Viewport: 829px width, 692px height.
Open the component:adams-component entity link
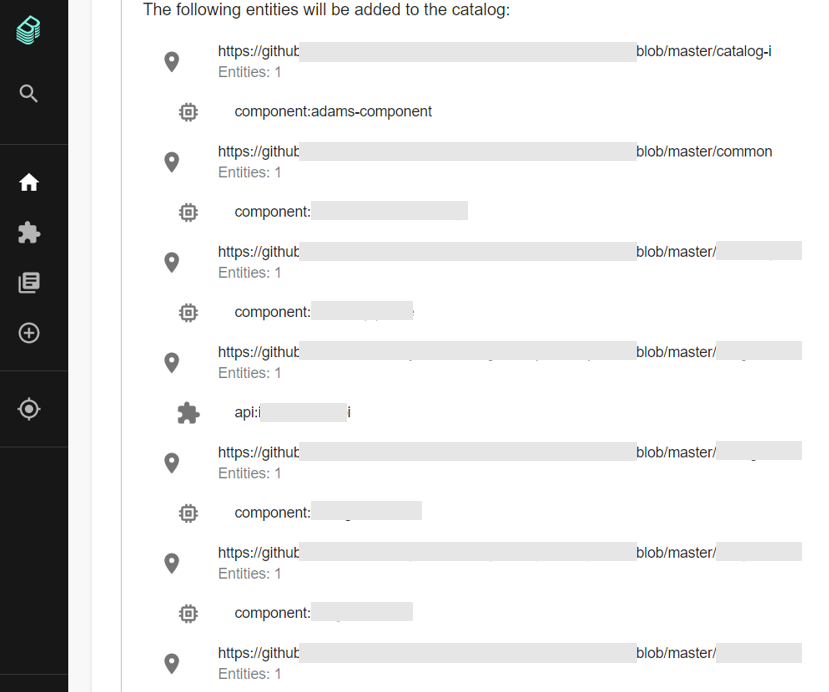pos(333,111)
